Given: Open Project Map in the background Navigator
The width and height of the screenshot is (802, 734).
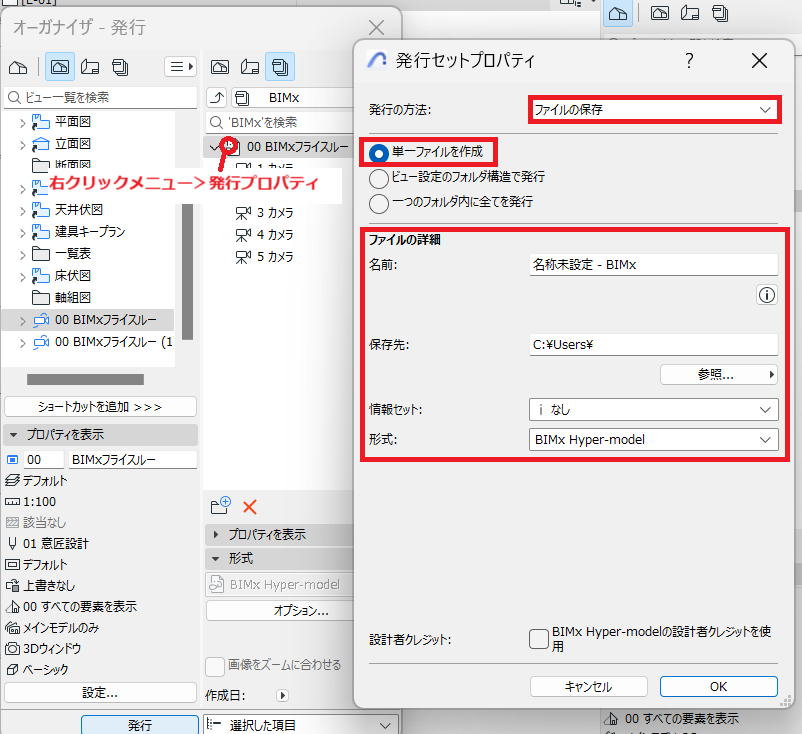Looking at the screenshot, I should pyautogui.click(x=618, y=13).
